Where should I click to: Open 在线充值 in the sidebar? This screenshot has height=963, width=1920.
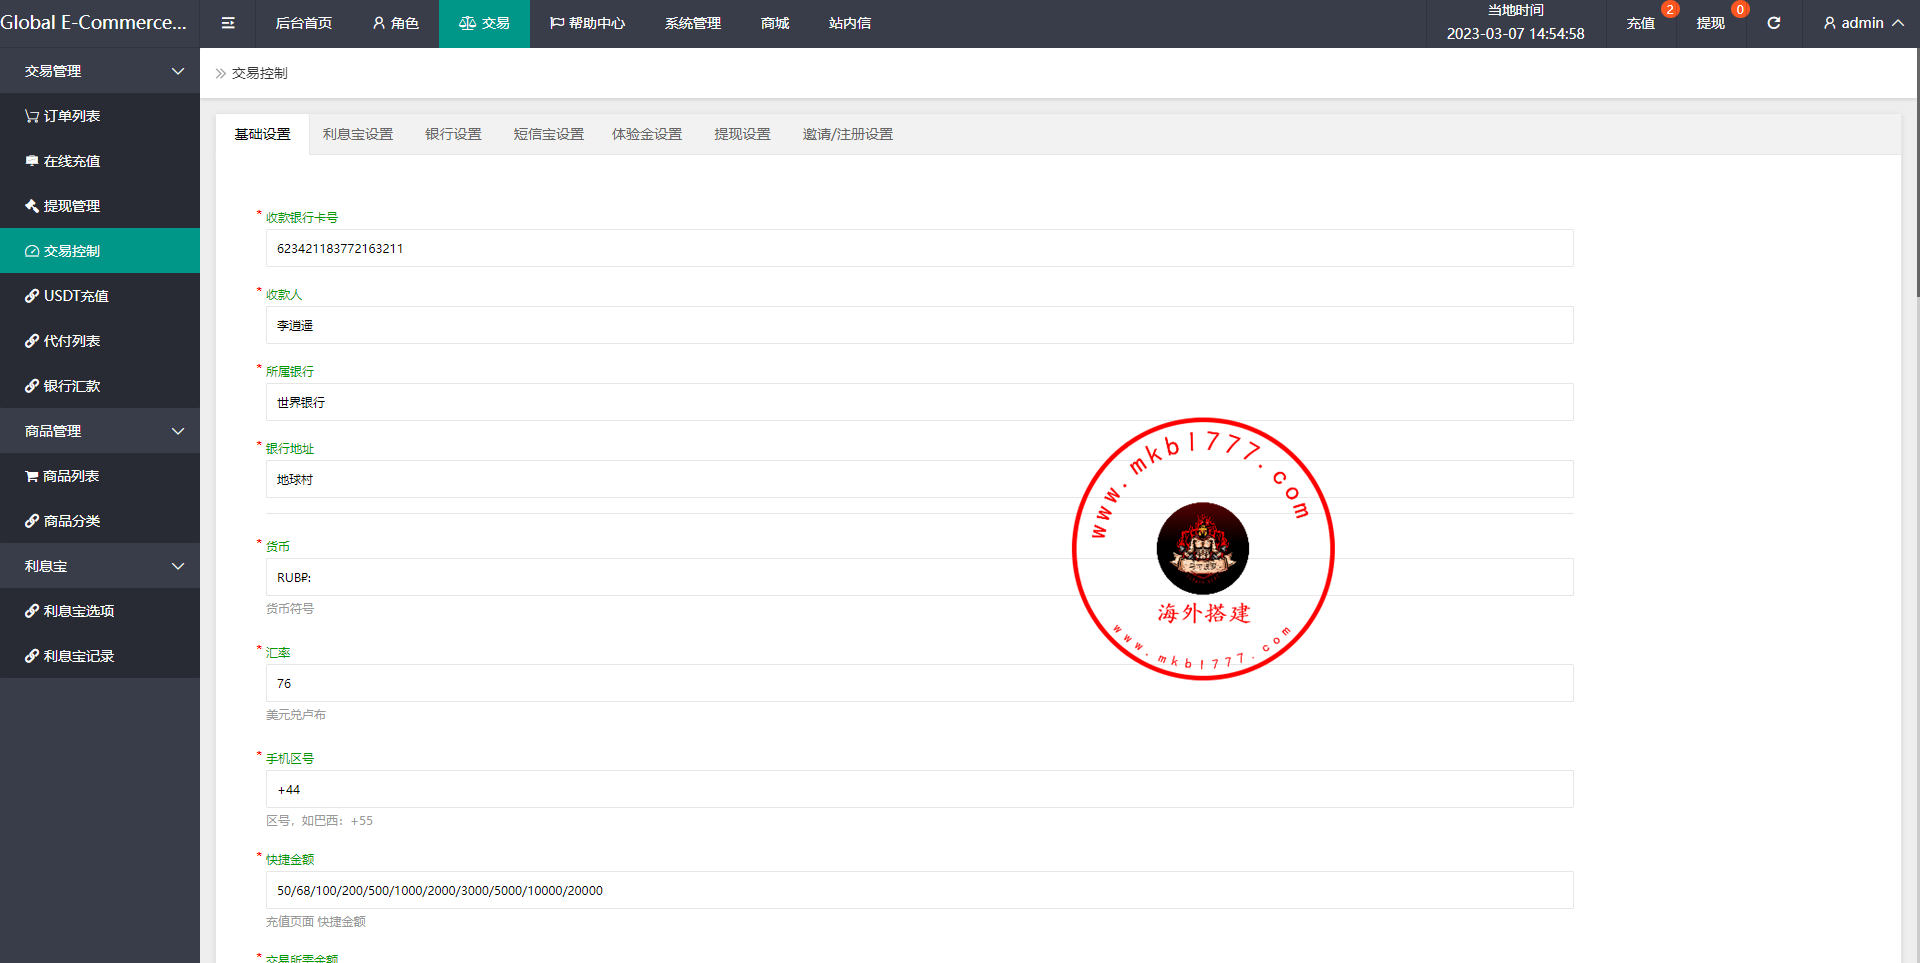pyautogui.click(x=100, y=161)
